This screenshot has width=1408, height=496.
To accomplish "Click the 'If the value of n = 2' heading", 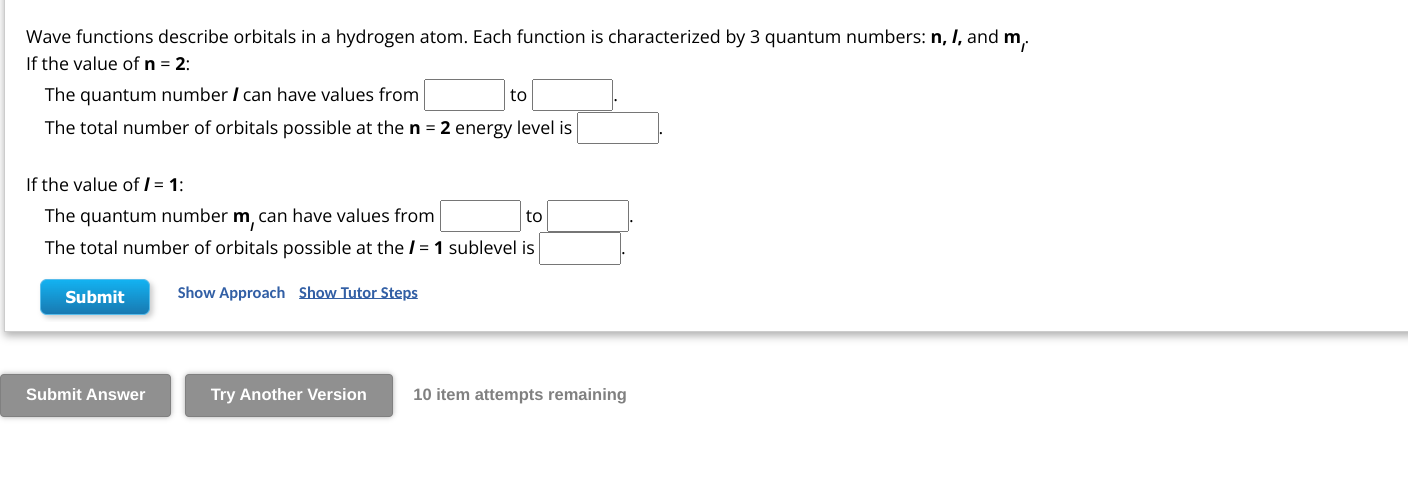I will (x=108, y=64).
